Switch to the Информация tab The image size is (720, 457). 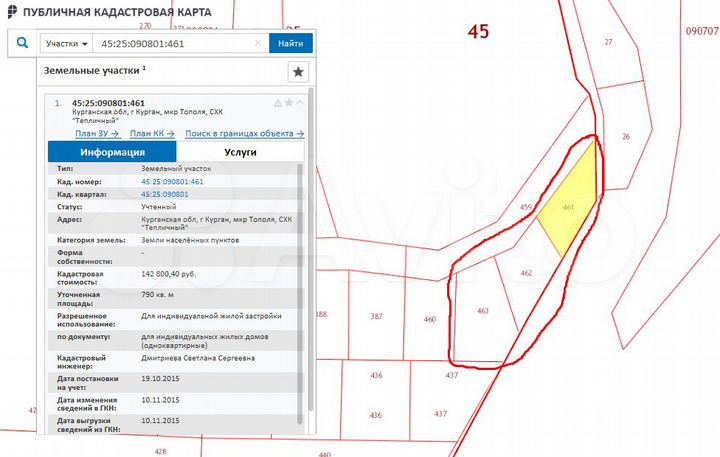112,152
